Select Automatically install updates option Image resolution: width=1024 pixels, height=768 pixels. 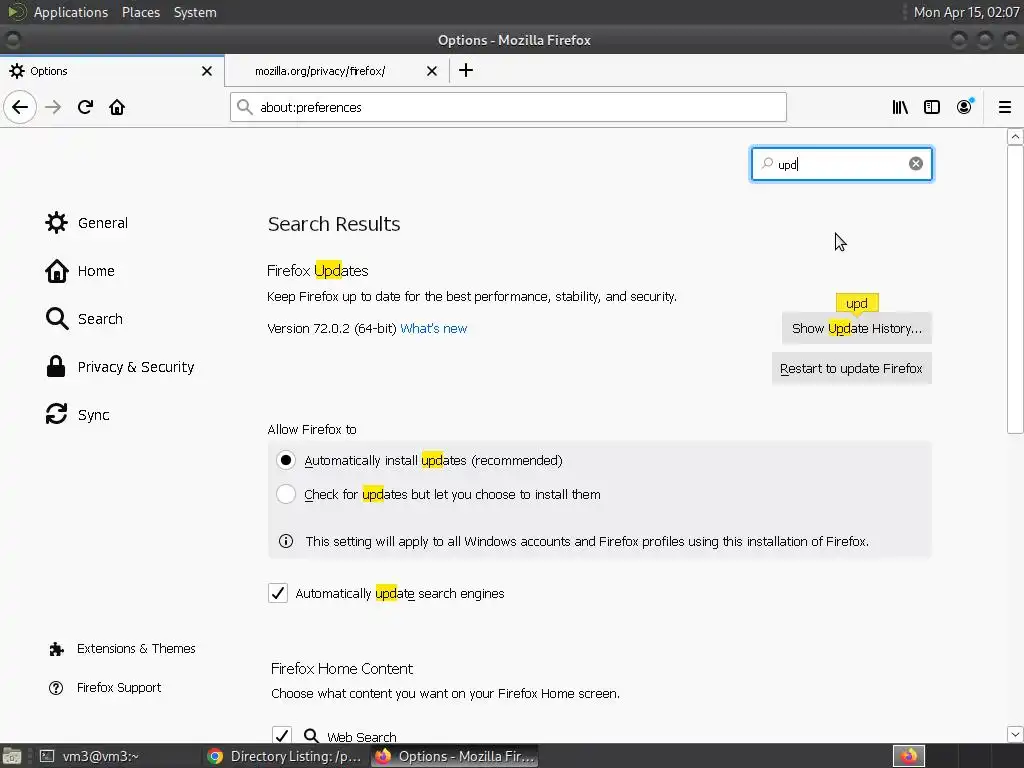[285, 460]
